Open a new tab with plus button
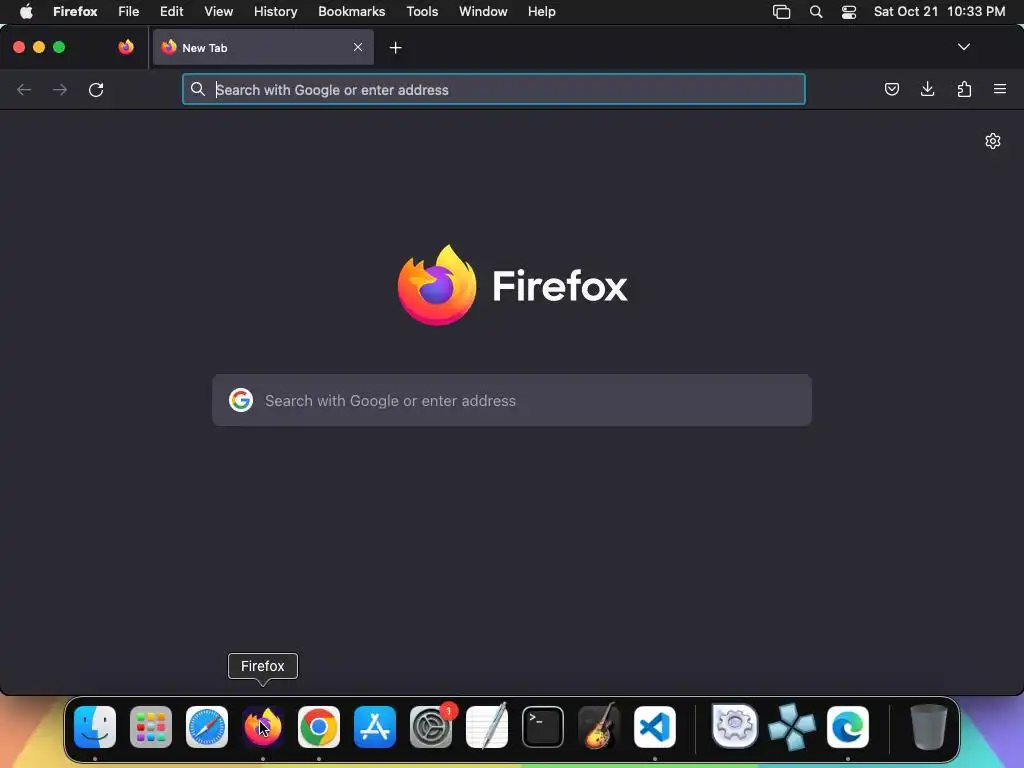Screen dimensions: 1024x768 pos(395,48)
